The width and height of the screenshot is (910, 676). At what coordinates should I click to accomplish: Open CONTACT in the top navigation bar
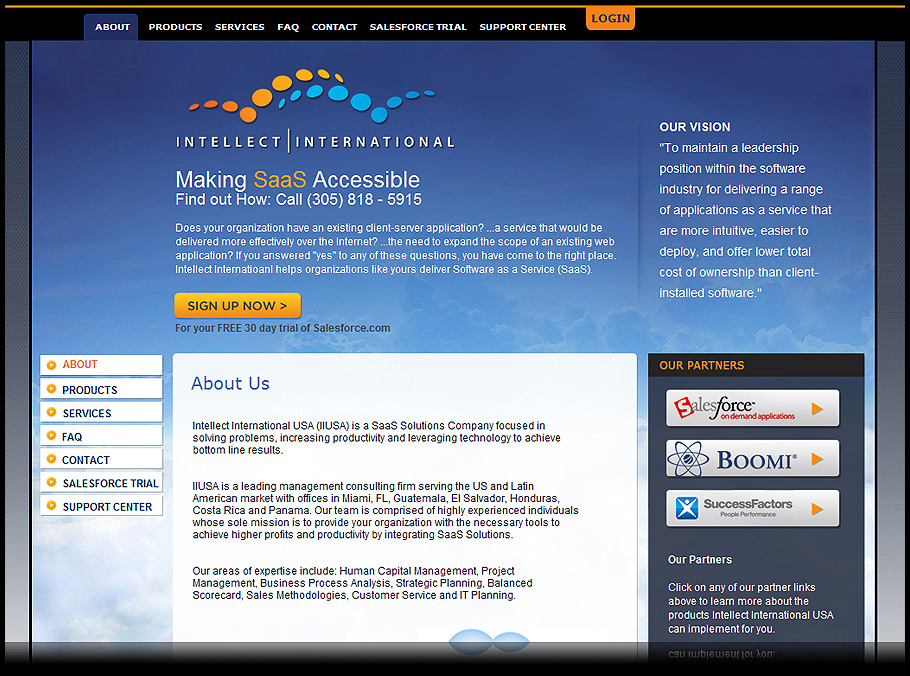(334, 27)
